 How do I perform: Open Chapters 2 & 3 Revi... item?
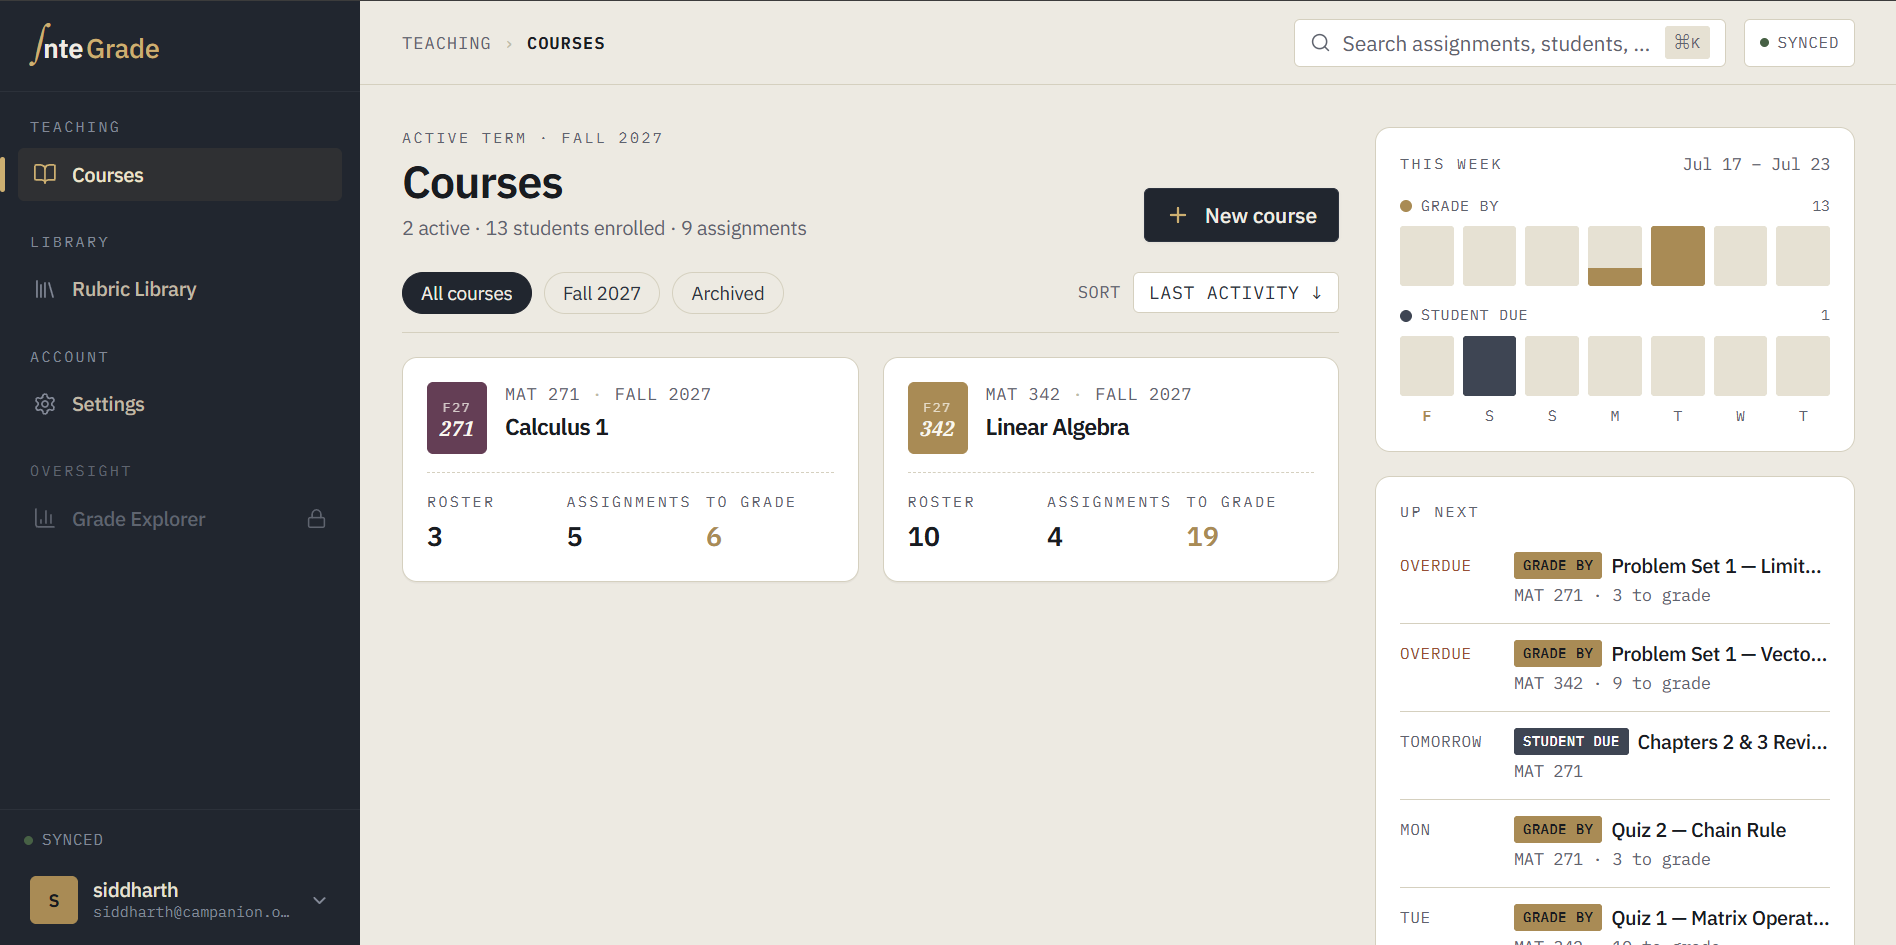click(x=1615, y=756)
